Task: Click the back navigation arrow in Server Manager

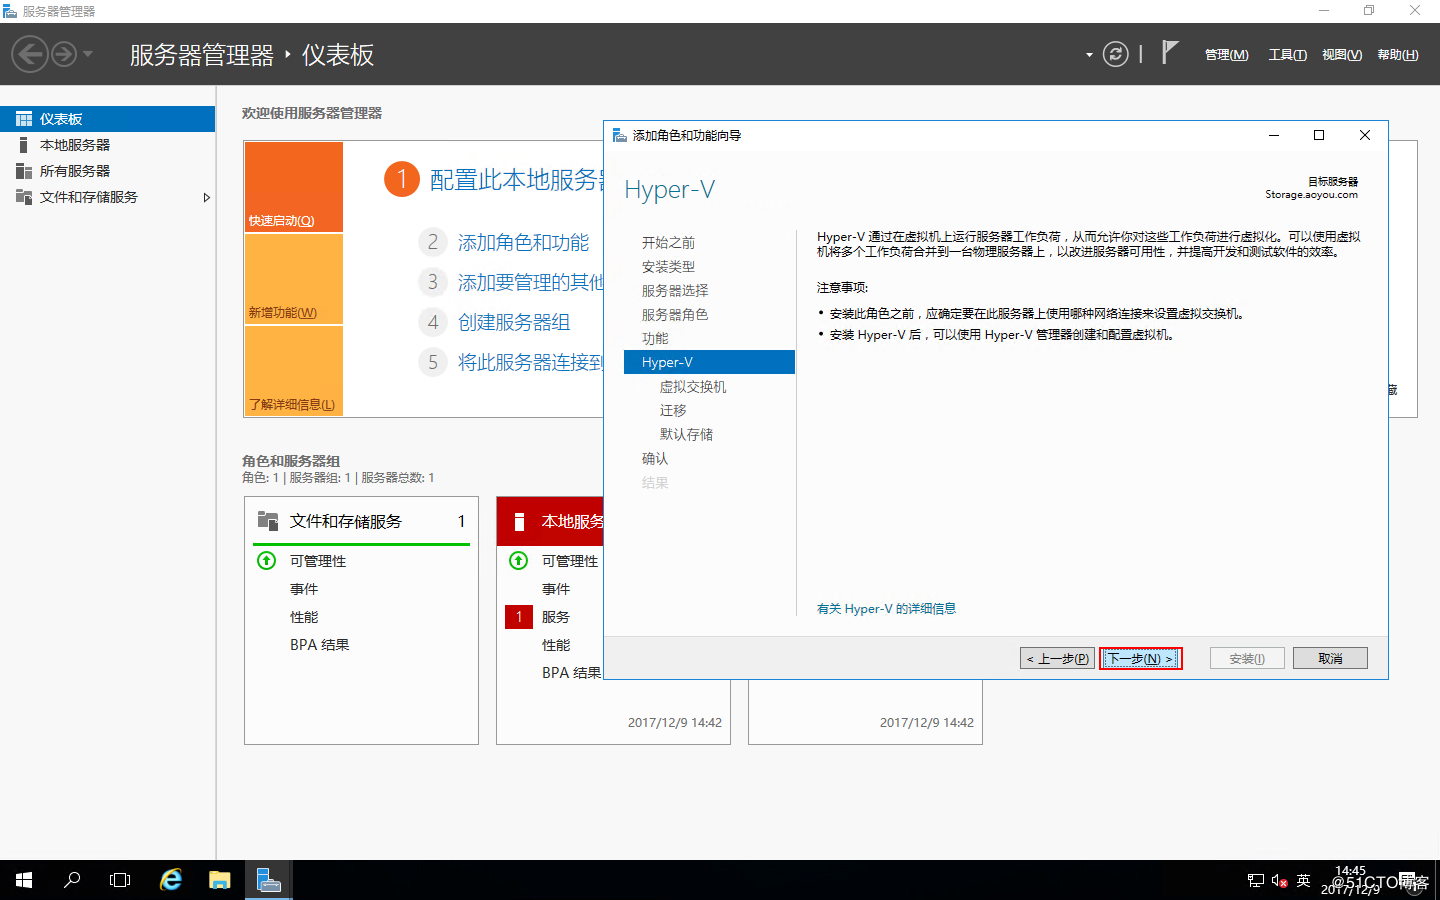Action: (x=30, y=54)
